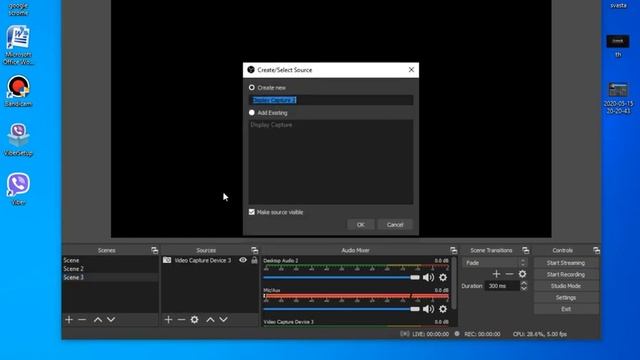This screenshot has width=640, height=360.
Task: Pop out the Sources dock icon
Action: coord(254,250)
